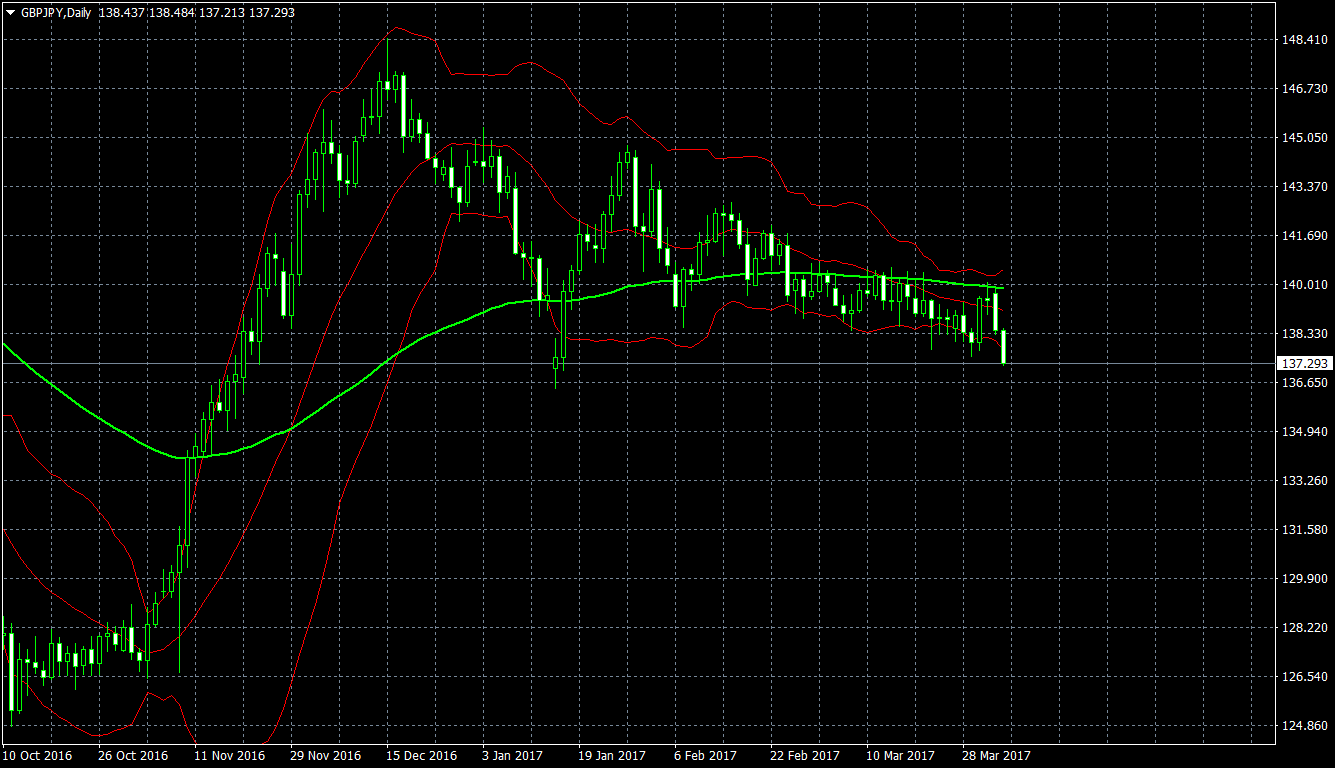Click the 145.050 price scale label
Viewport: 1335px width, 768px height.
click(x=1304, y=138)
